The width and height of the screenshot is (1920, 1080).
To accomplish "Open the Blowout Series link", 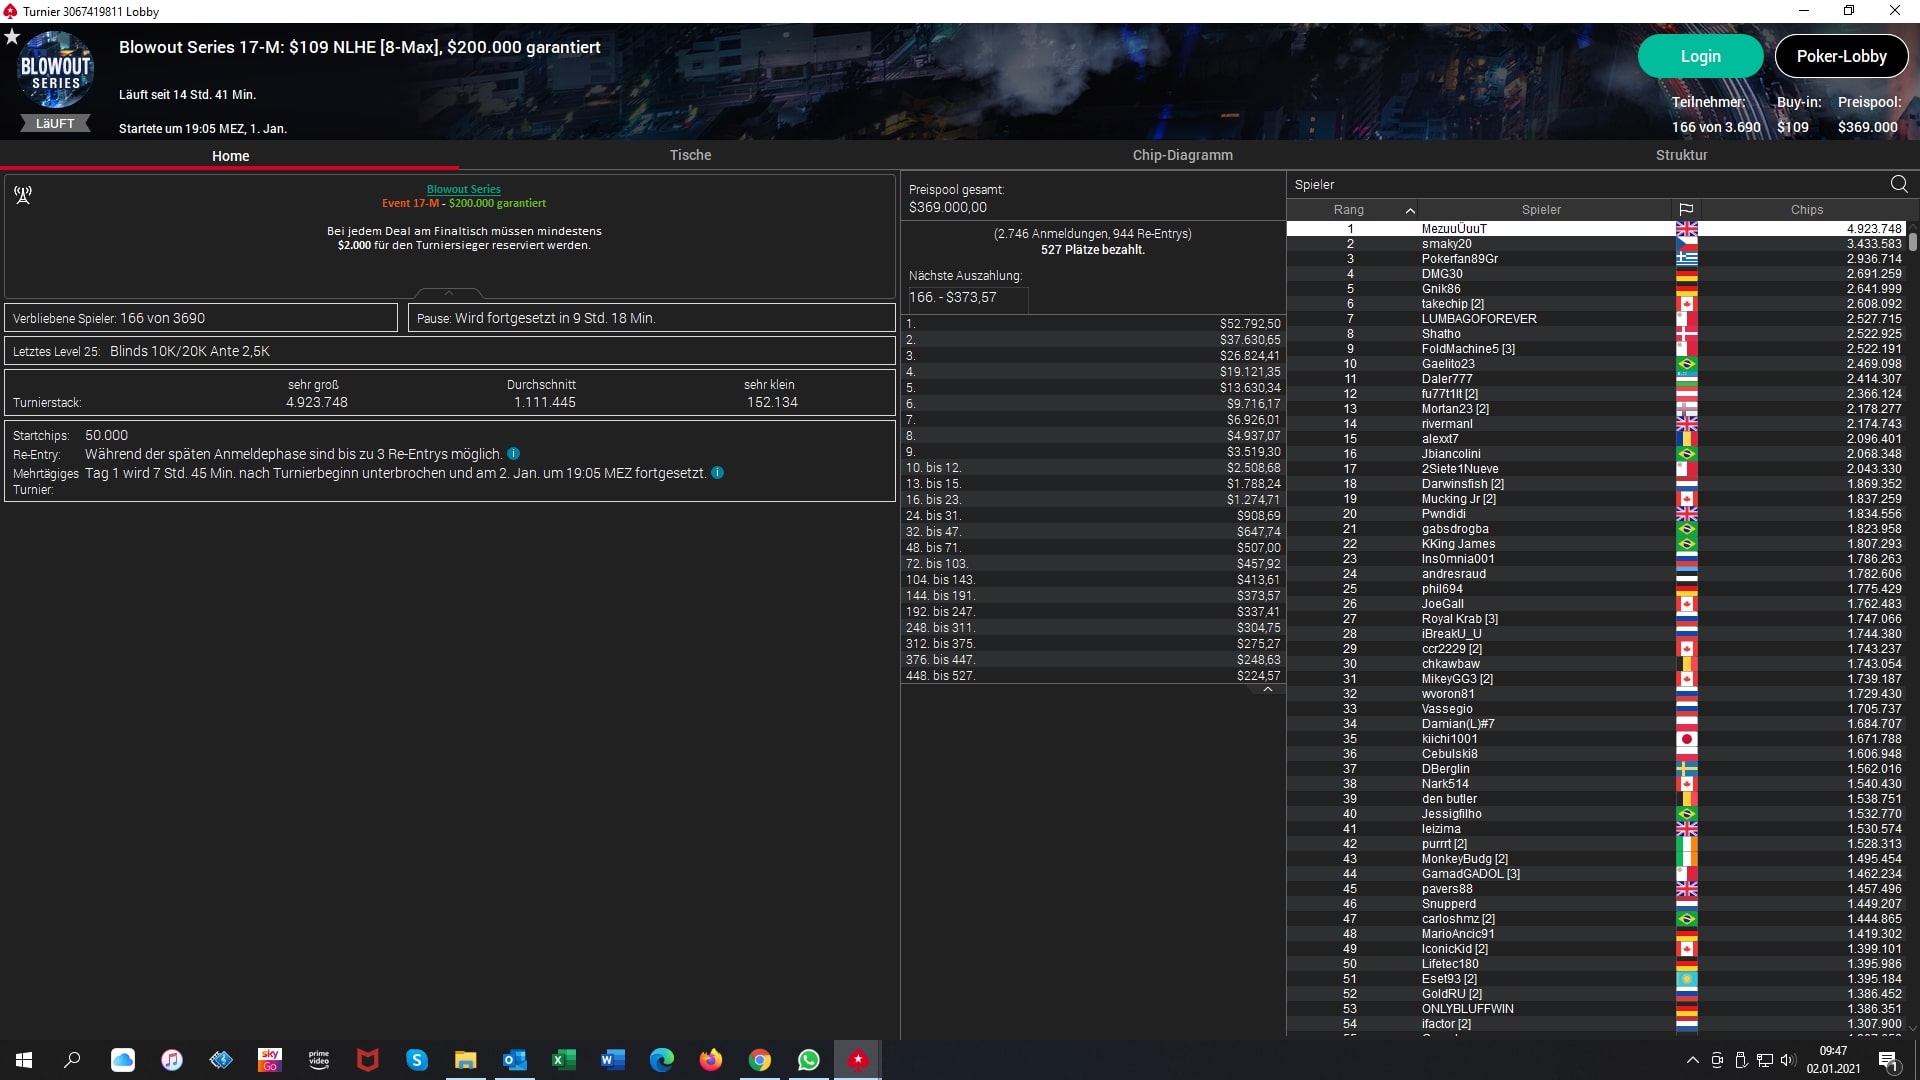I will point(463,189).
